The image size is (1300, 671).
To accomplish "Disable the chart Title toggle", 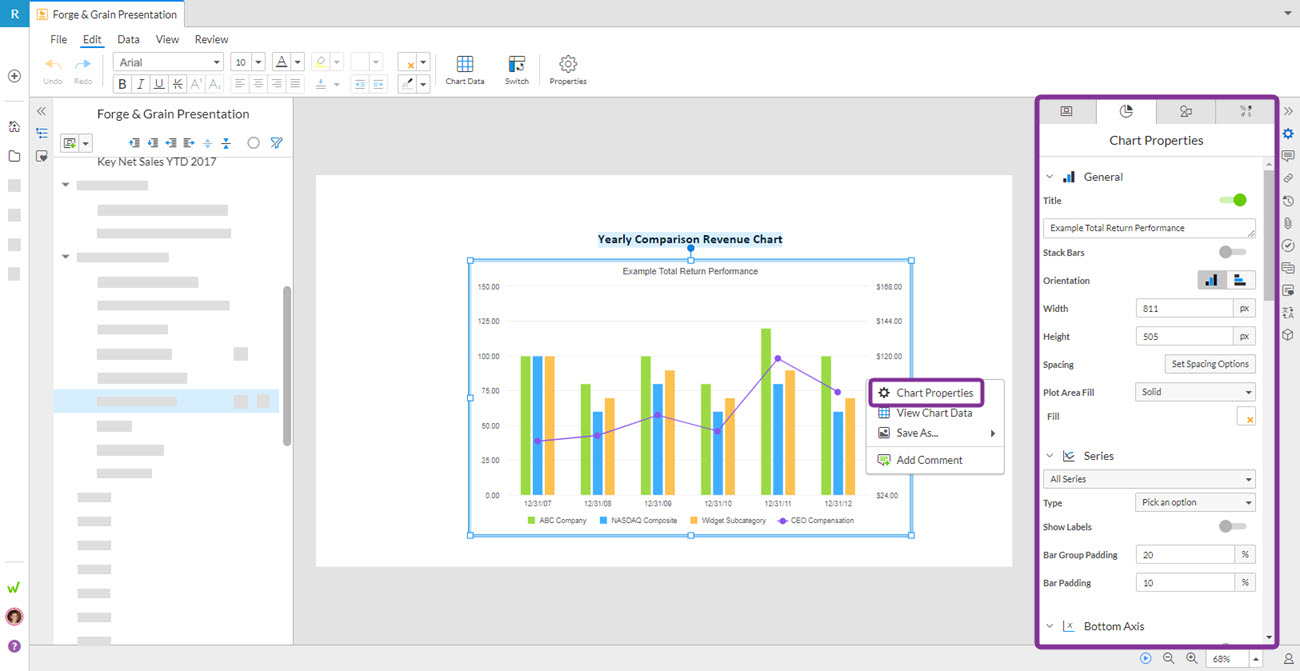I will pyautogui.click(x=1234, y=200).
